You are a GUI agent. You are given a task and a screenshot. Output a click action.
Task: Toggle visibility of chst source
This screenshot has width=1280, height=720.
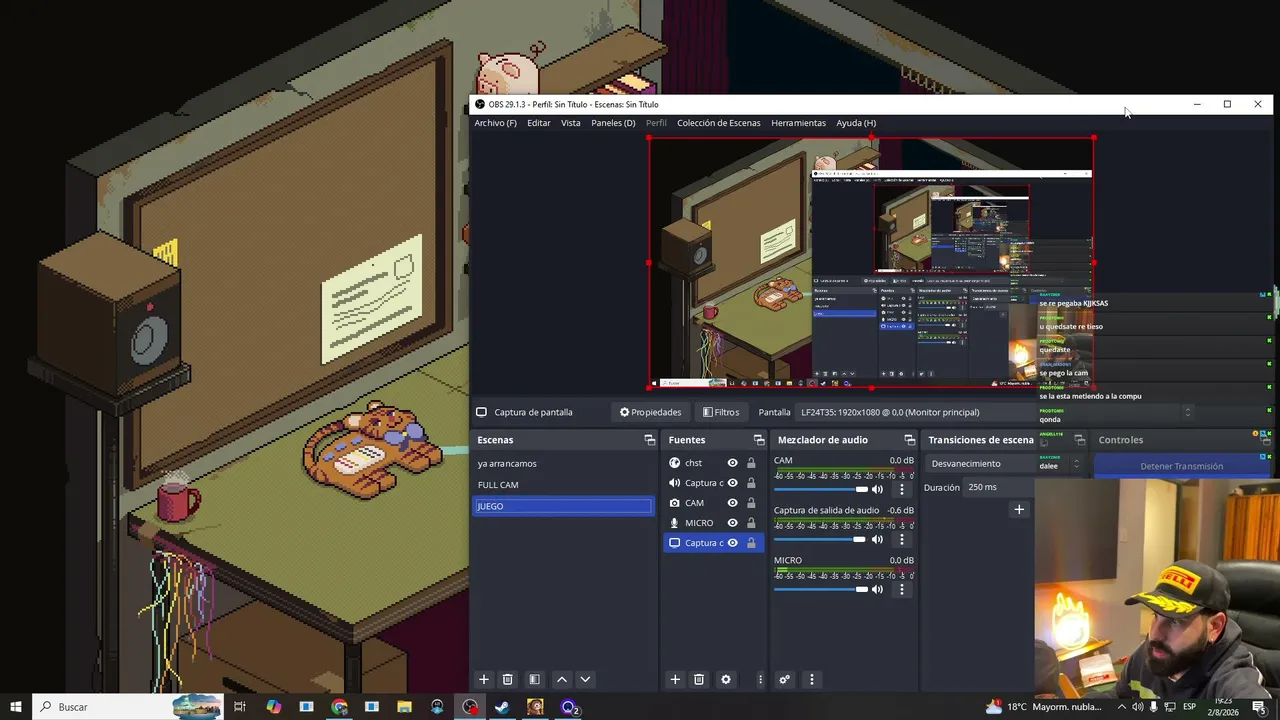[x=732, y=463]
